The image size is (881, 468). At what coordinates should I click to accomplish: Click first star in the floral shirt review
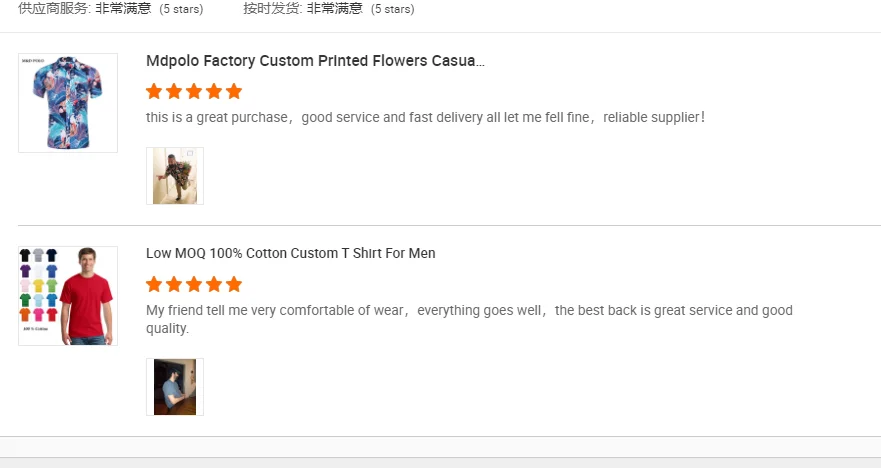pyautogui.click(x=154, y=91)
